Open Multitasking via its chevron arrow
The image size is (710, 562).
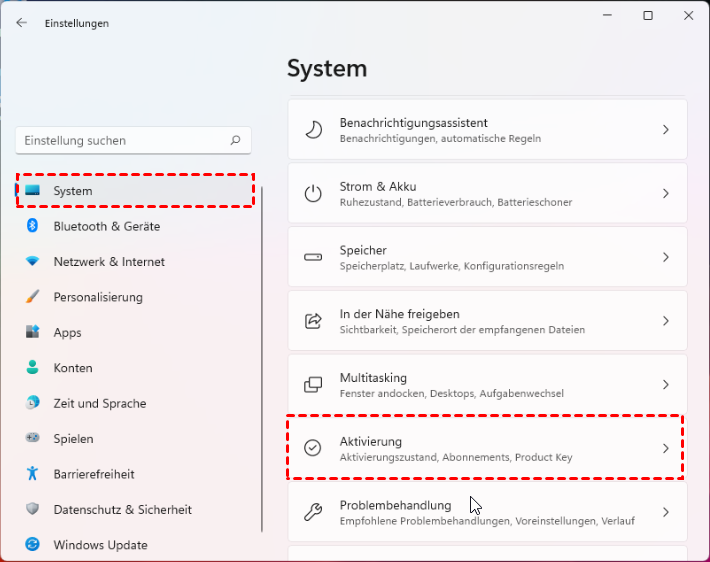[666, 385]
